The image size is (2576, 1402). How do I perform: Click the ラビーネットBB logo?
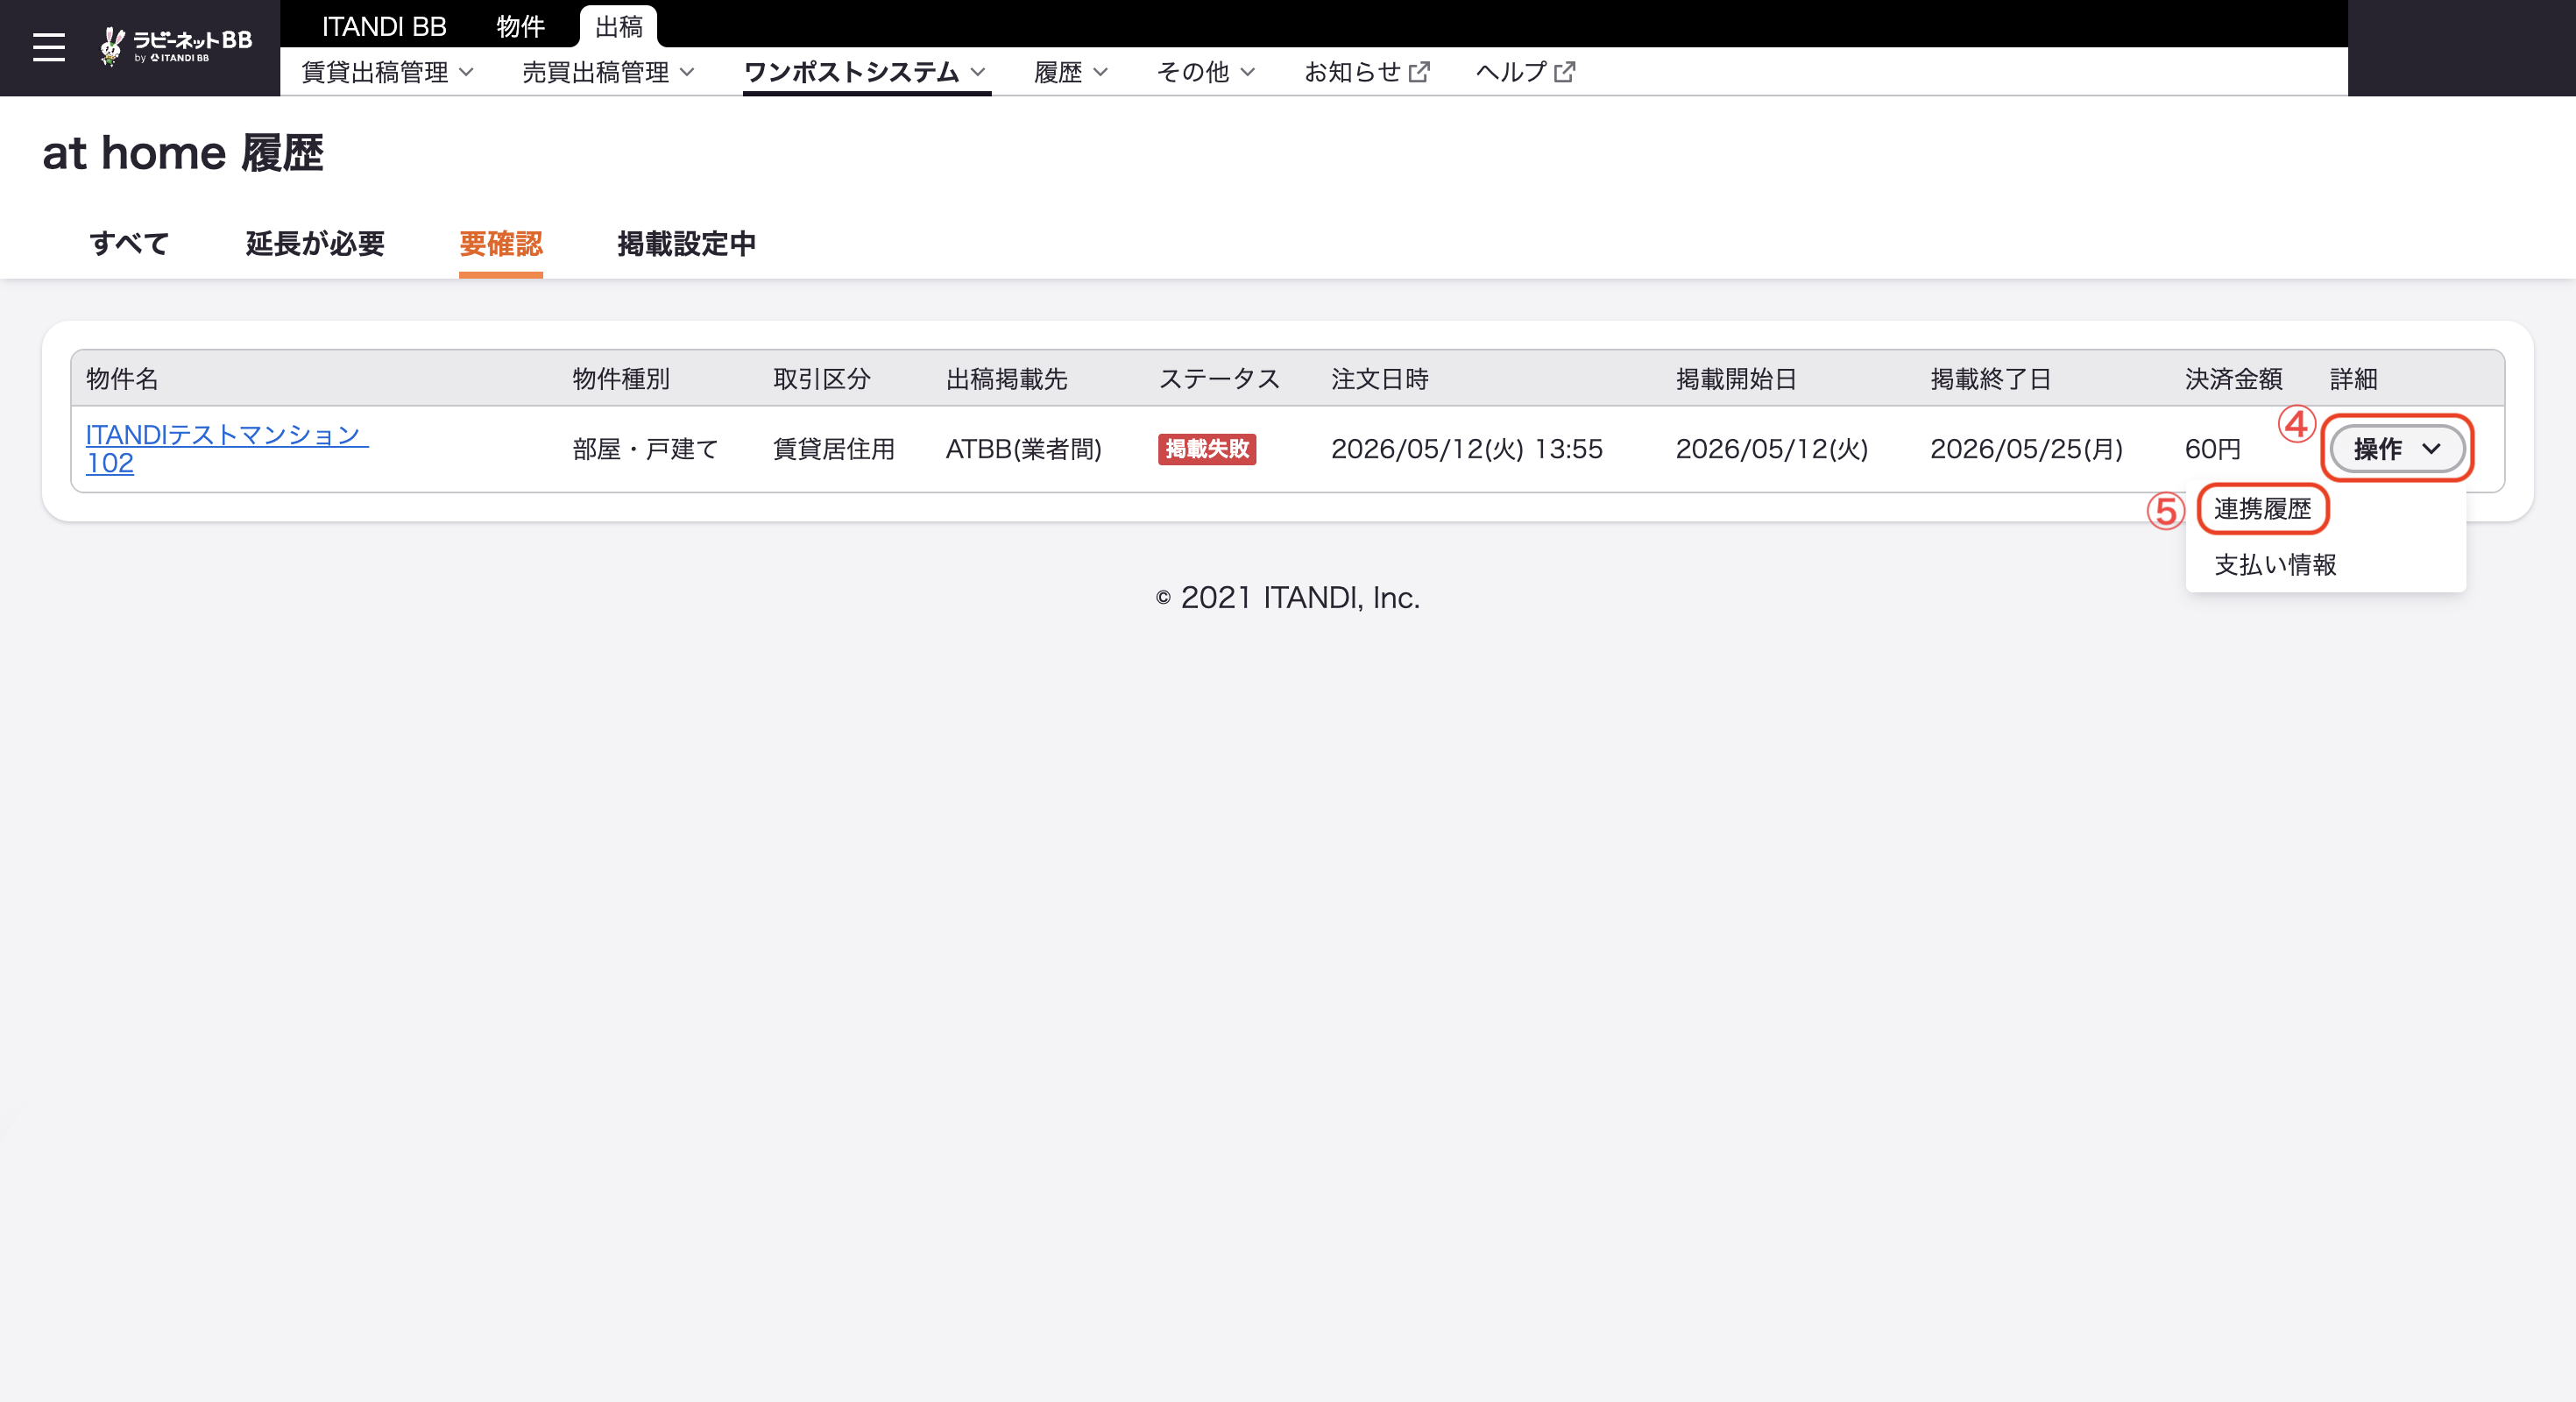pos(176,46)
